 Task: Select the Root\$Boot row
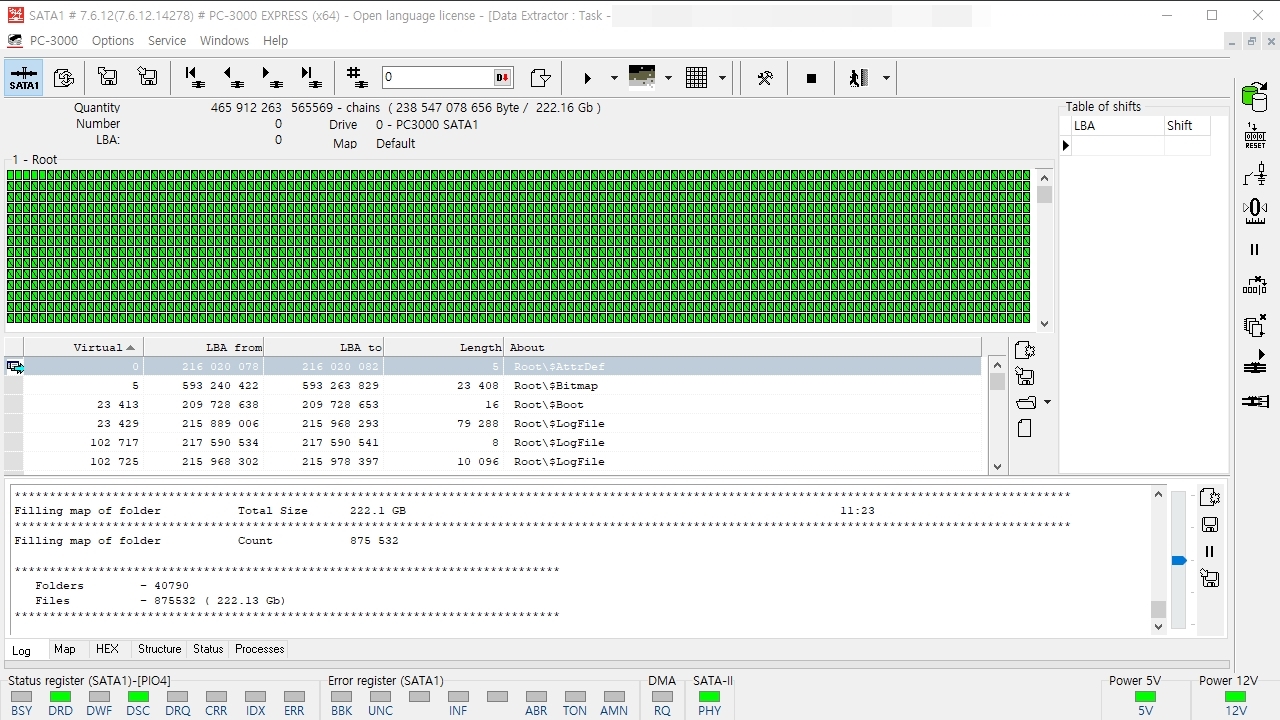(x=493, y=405)
